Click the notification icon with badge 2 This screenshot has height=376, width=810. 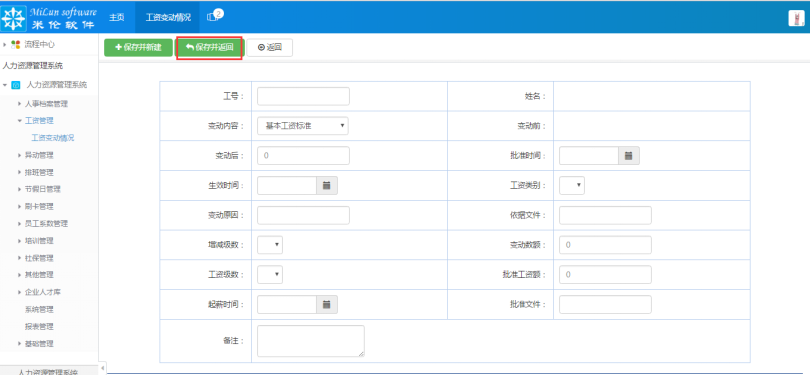(214, 16)
